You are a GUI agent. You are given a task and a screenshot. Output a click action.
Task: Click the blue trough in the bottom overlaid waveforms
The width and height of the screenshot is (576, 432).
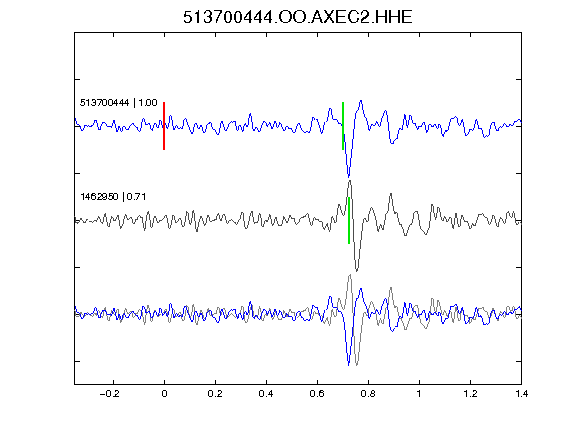(349, 364)
